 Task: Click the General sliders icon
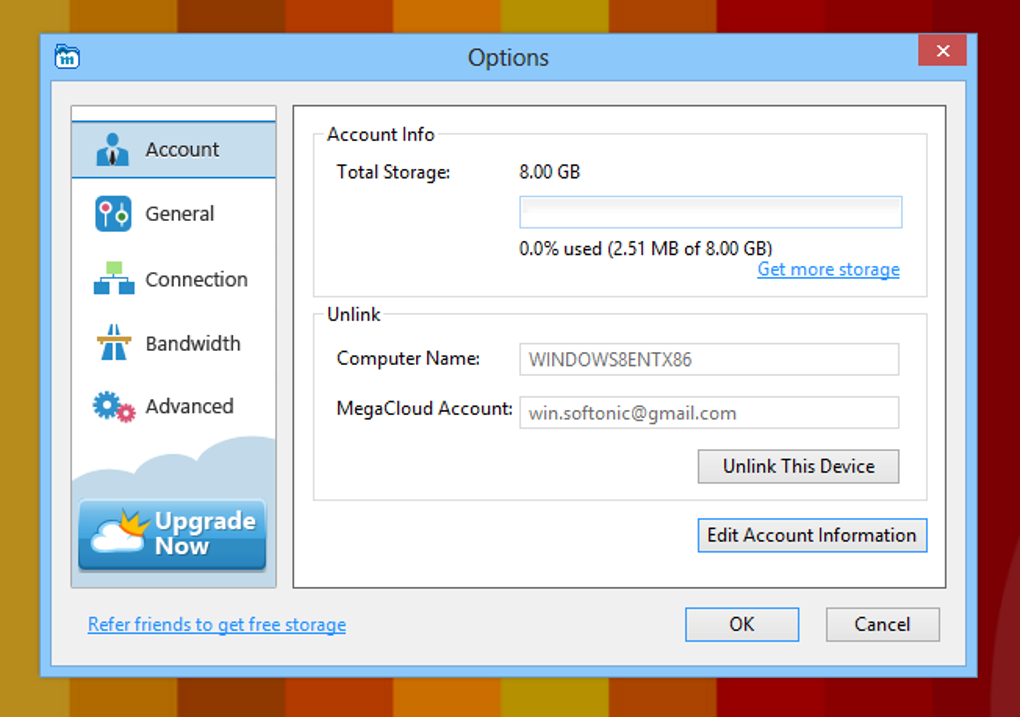click(113, 214)
